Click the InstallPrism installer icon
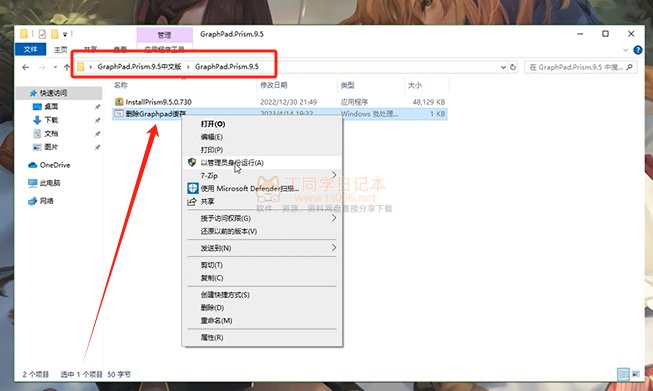Image resolution: width=653 pixels, height=391 pixels. [x=119, y=102]
